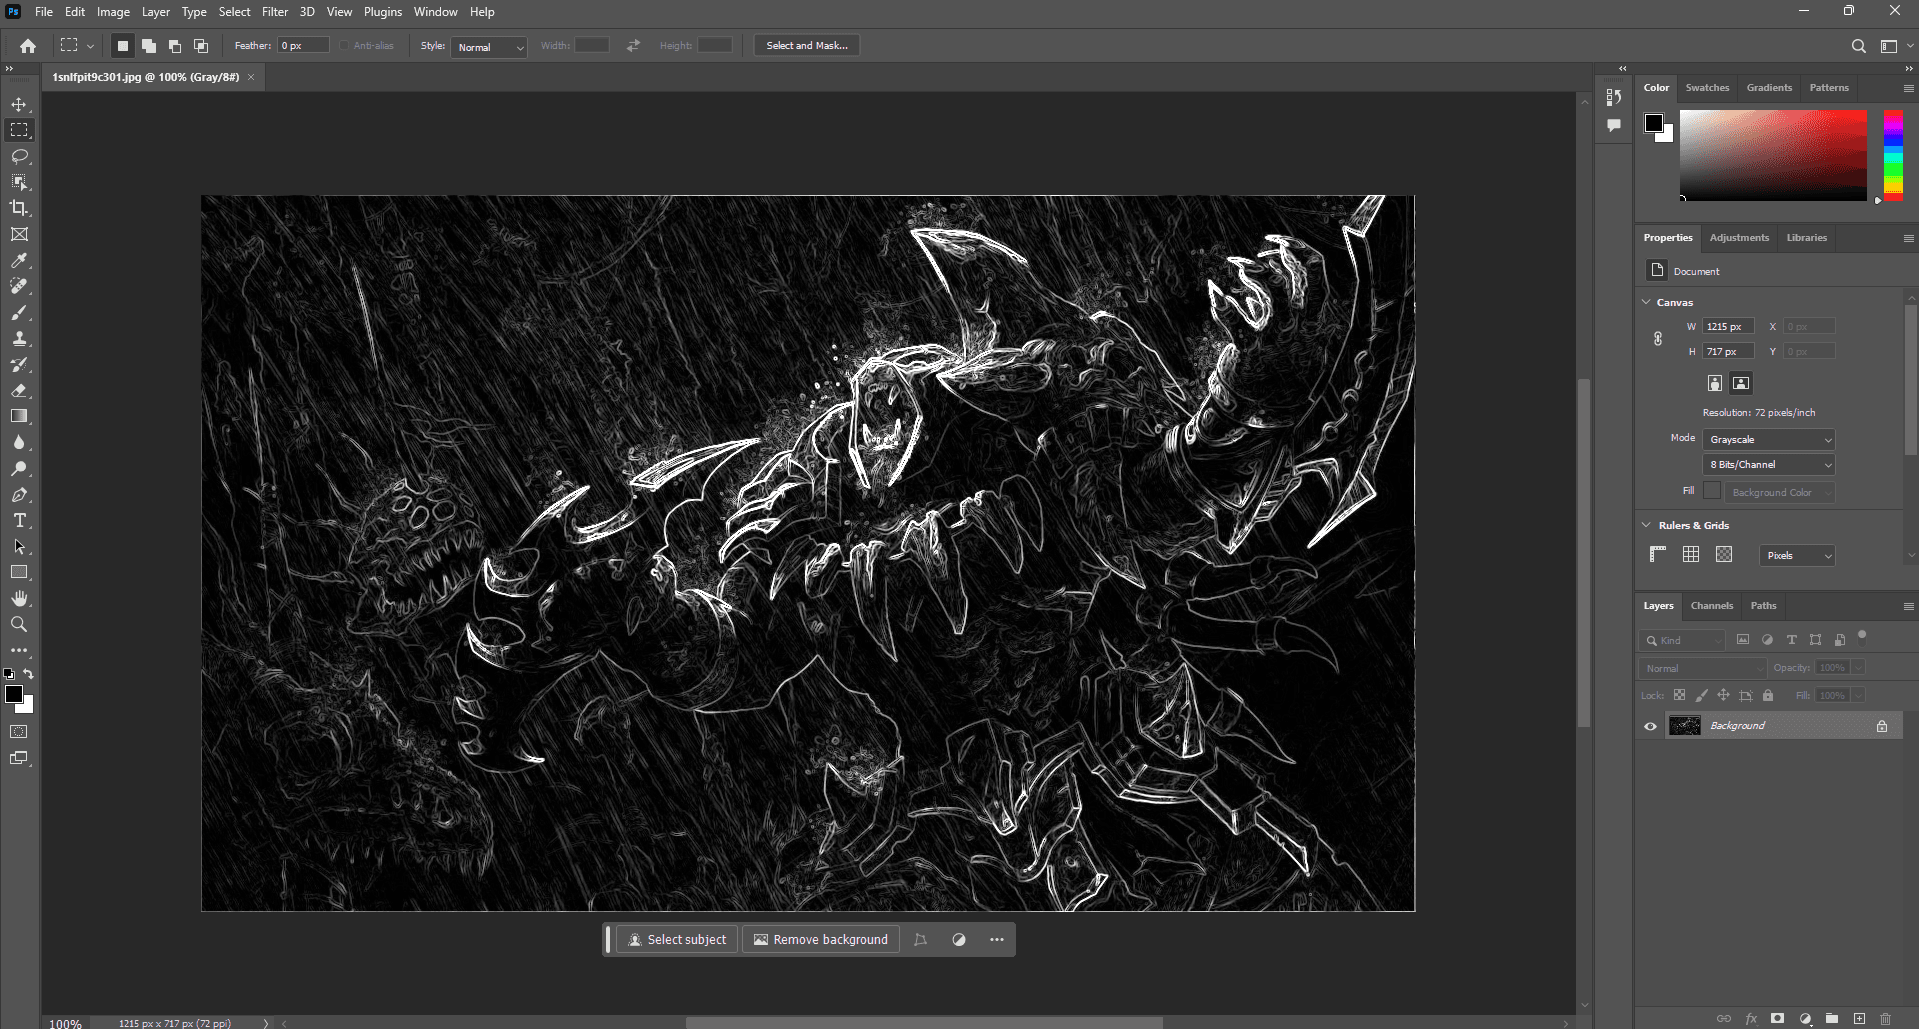Viewport: 1919px width, 1029px height.
Task: Select the Clone Stamp tool
Action: click(19, 339)
